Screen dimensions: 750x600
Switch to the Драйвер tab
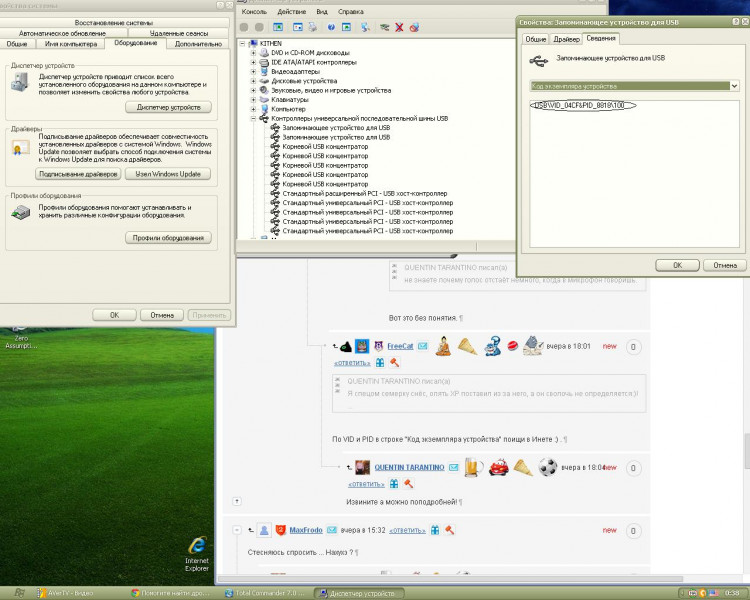[566, 38]
